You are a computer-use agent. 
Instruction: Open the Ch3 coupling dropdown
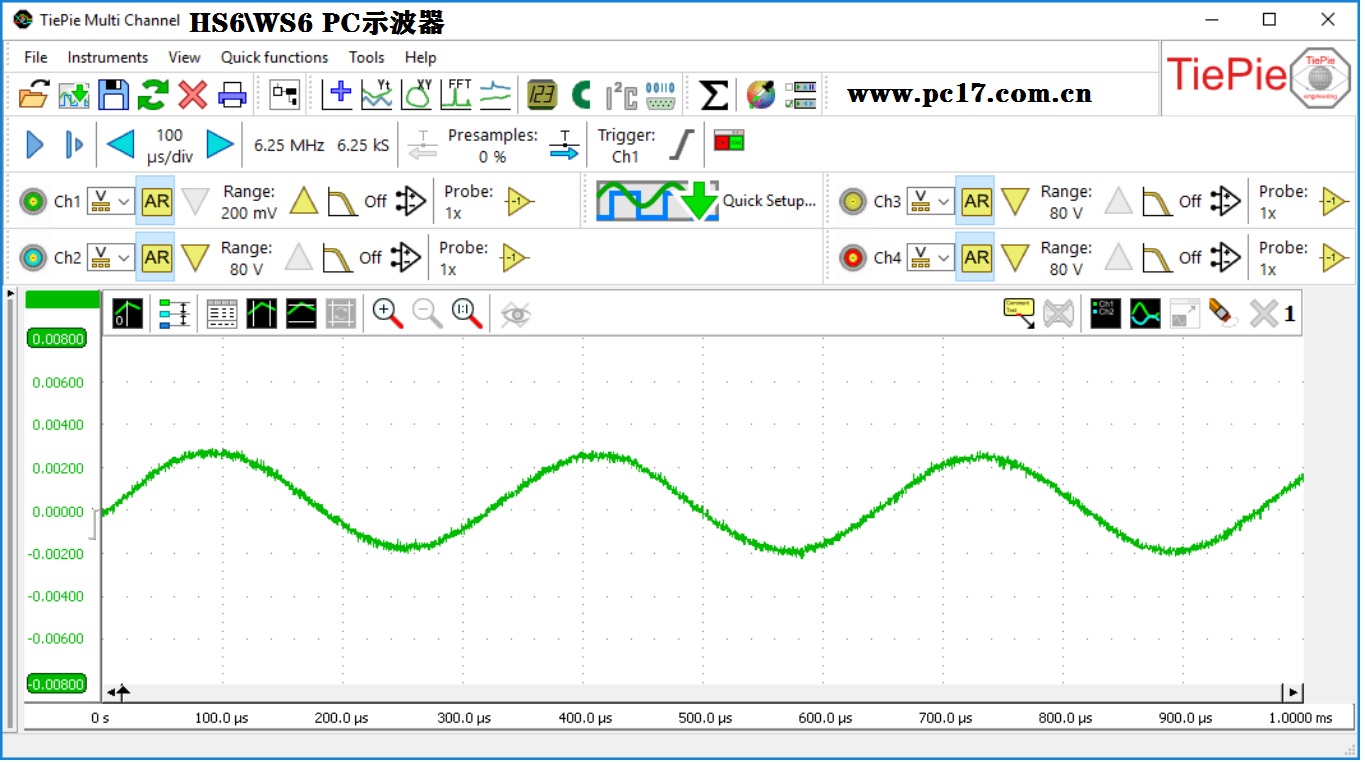point(930,201)
